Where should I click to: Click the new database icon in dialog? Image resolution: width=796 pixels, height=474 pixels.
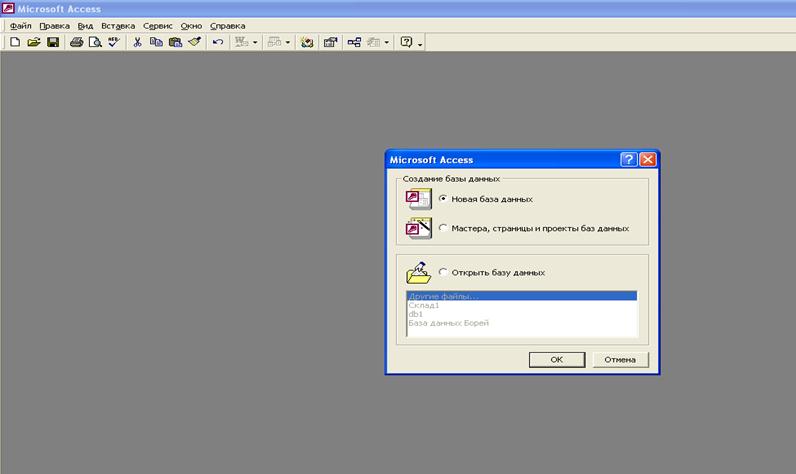click(418, 199)
